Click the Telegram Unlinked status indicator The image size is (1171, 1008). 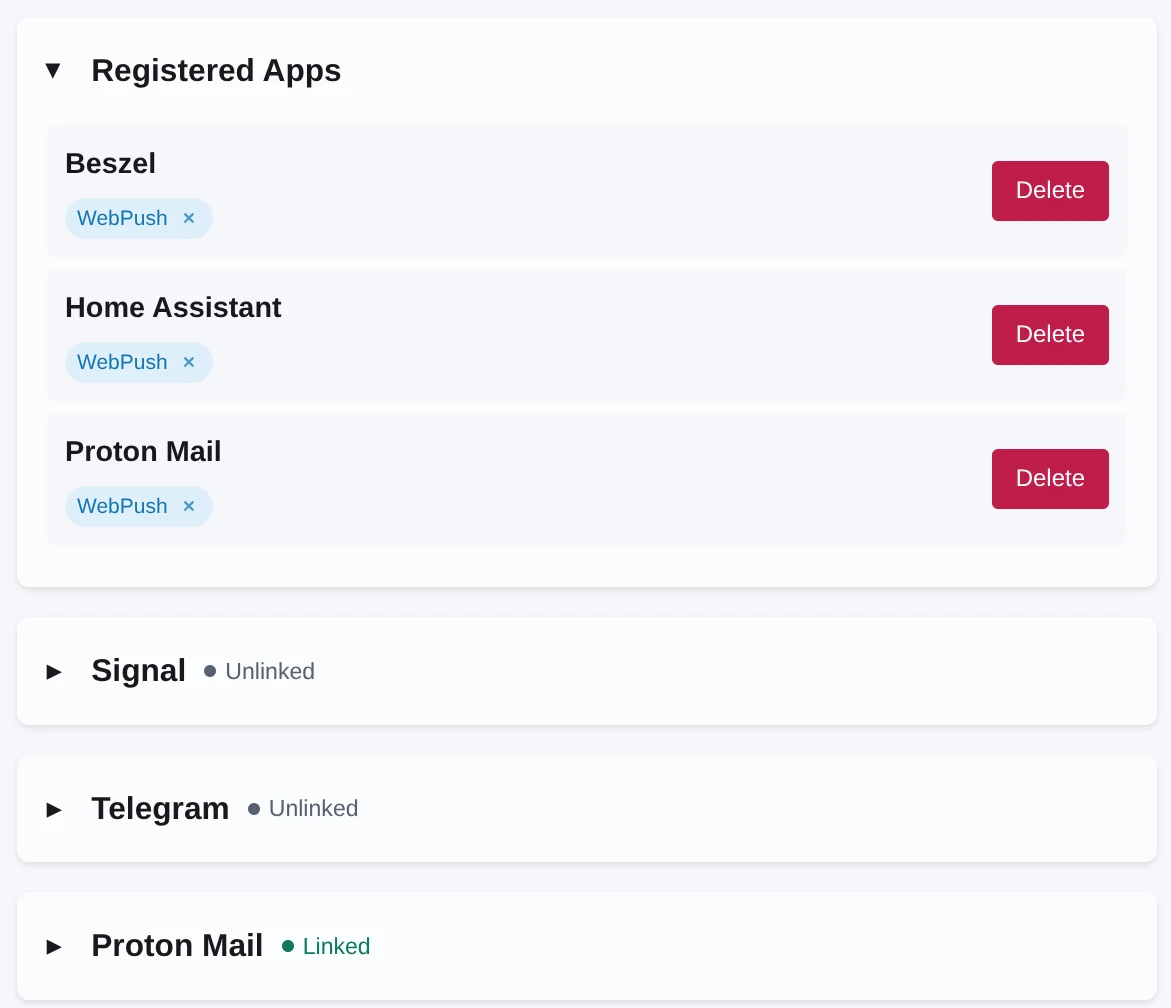coord(303,809)
